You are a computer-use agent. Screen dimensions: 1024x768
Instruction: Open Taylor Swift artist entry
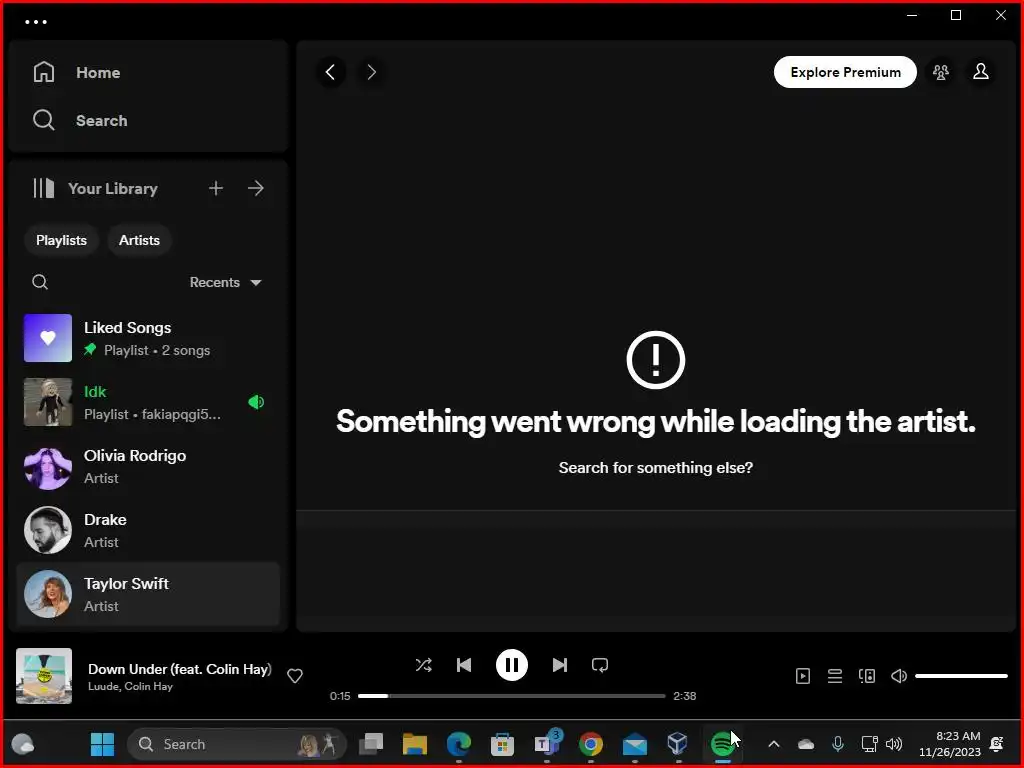pyautogui.click(x=149, y=594)
